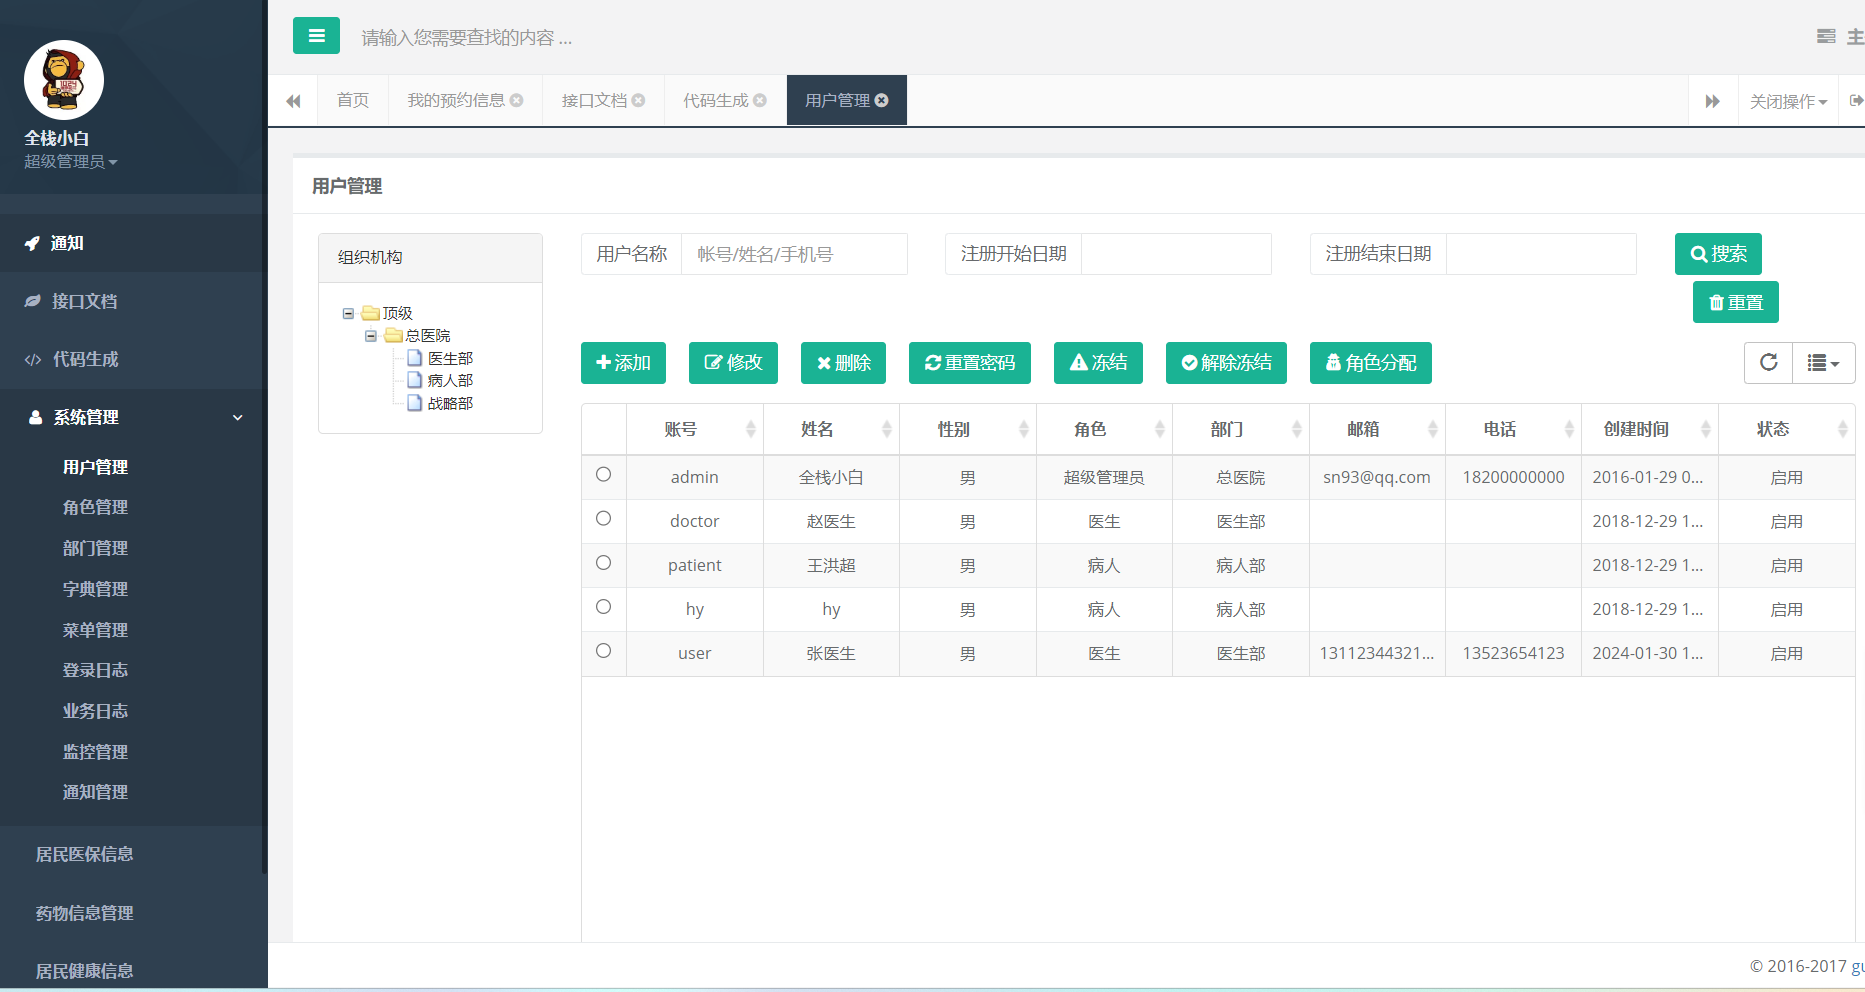Image resolution: width=1865 pixels, height=992 pixels.
Task: Click the 修改 button
Action: coord(733,363)
